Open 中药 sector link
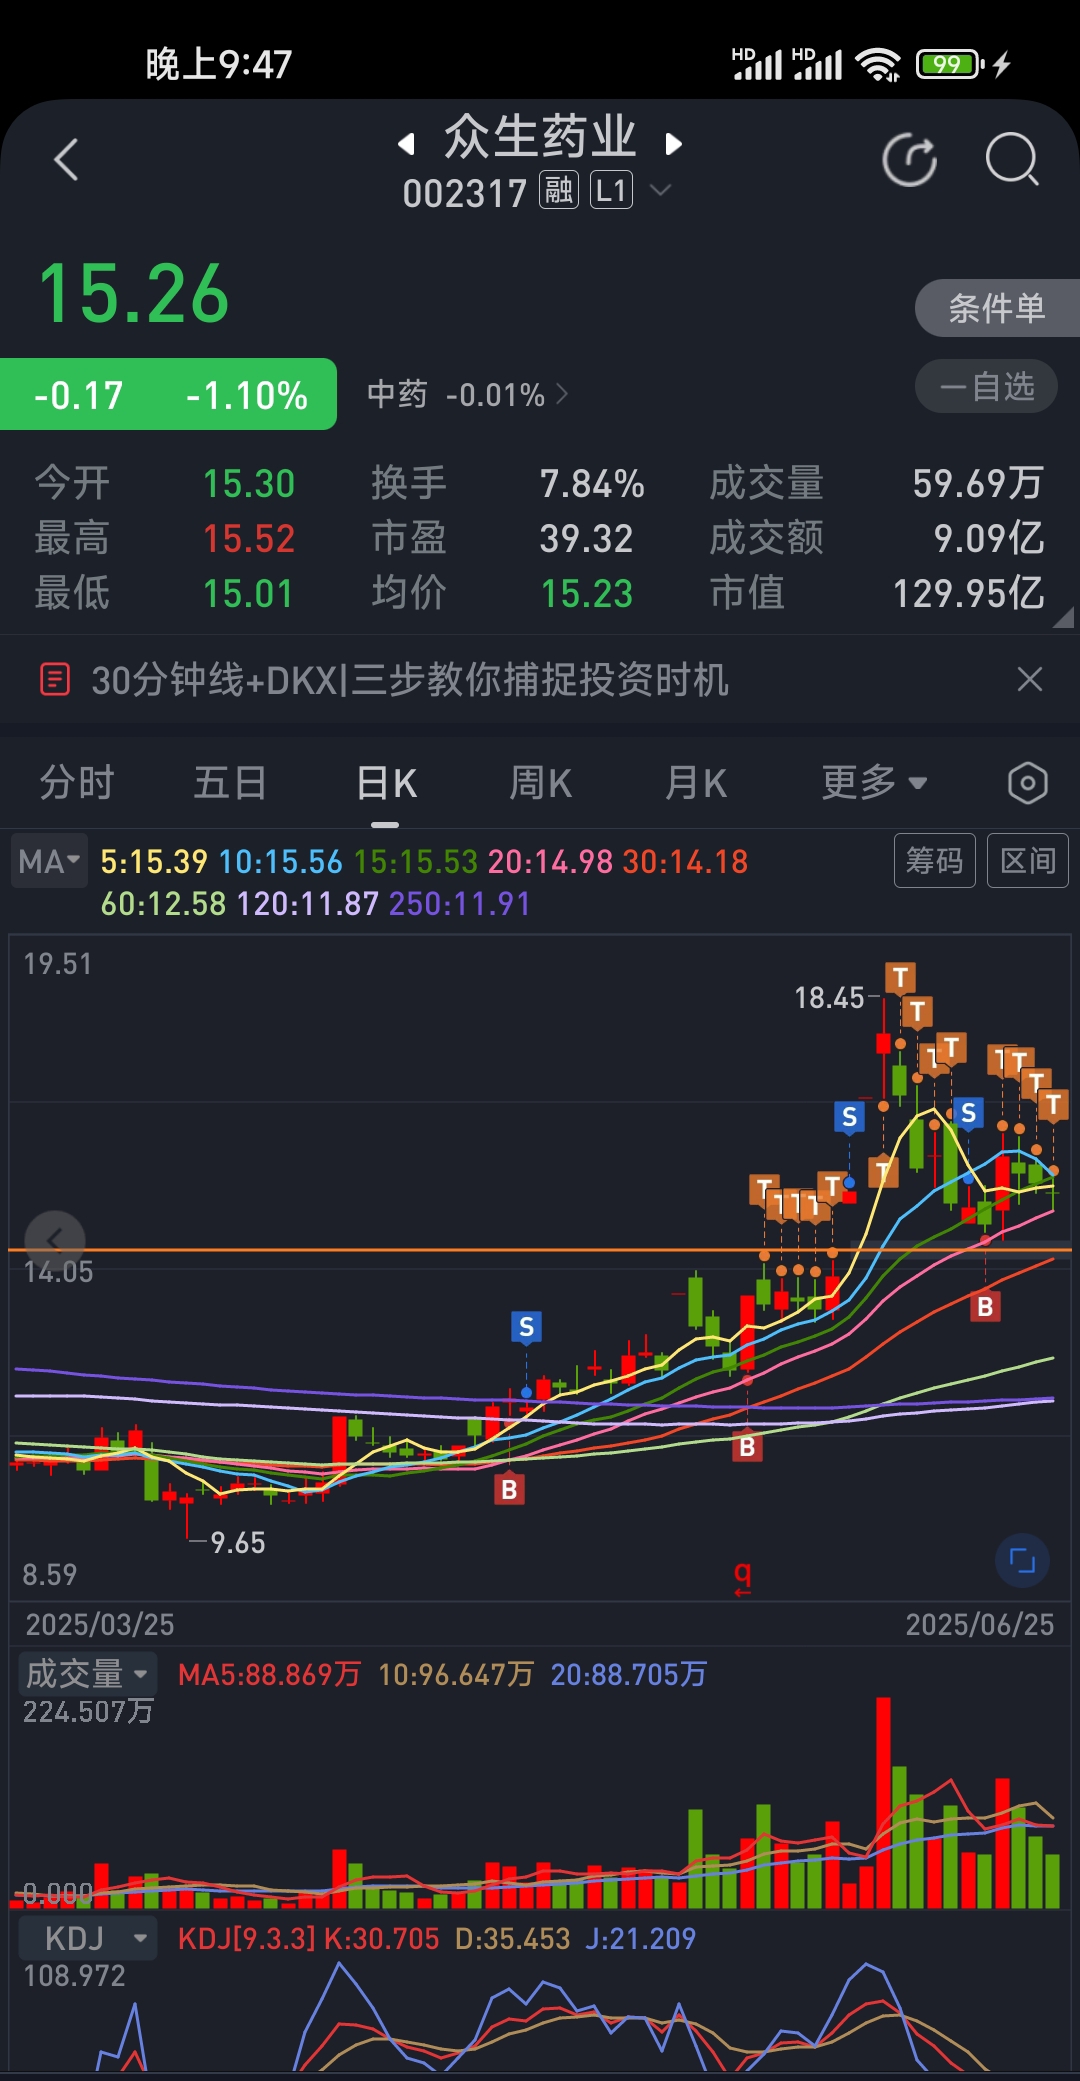The image size is (1080, 2081). point(467,395)
